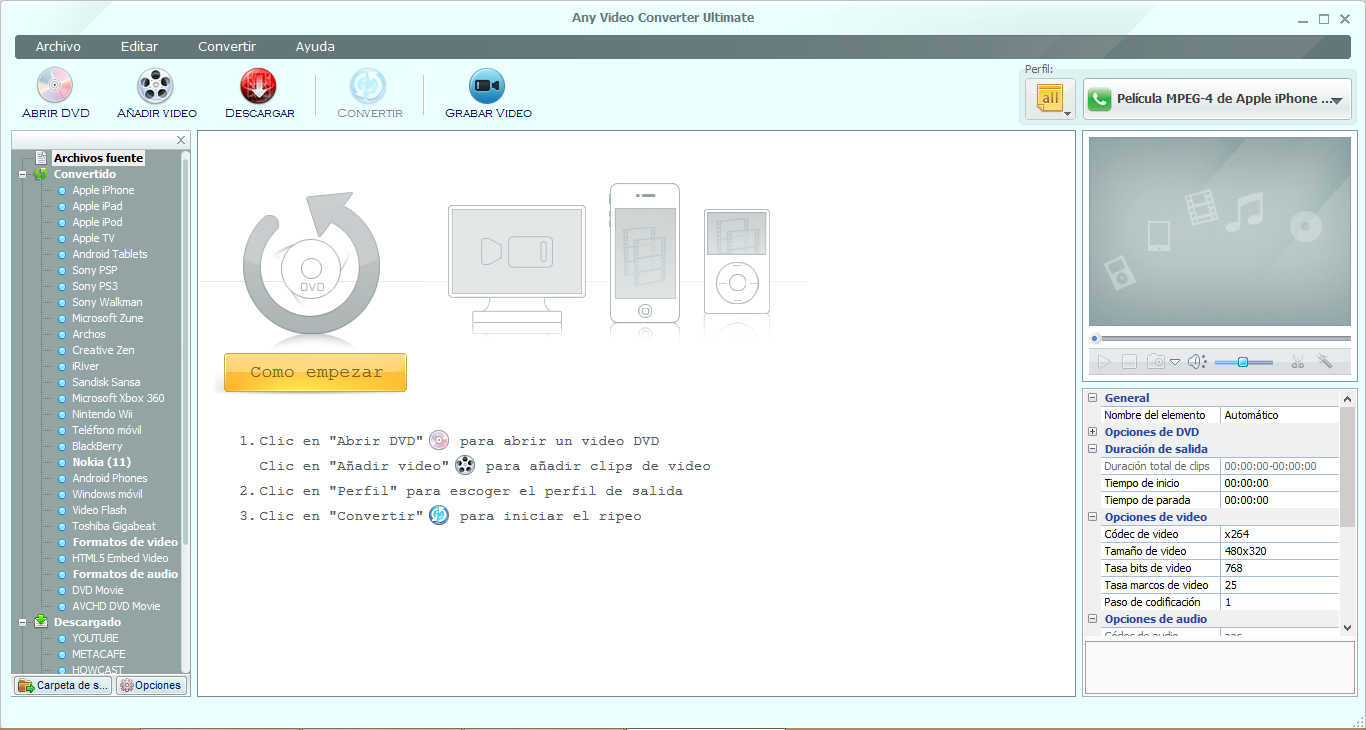Select Formatos de audio entry
Image resolution: width=1366 pixels, height=730 pixels.
pos(125,574)
